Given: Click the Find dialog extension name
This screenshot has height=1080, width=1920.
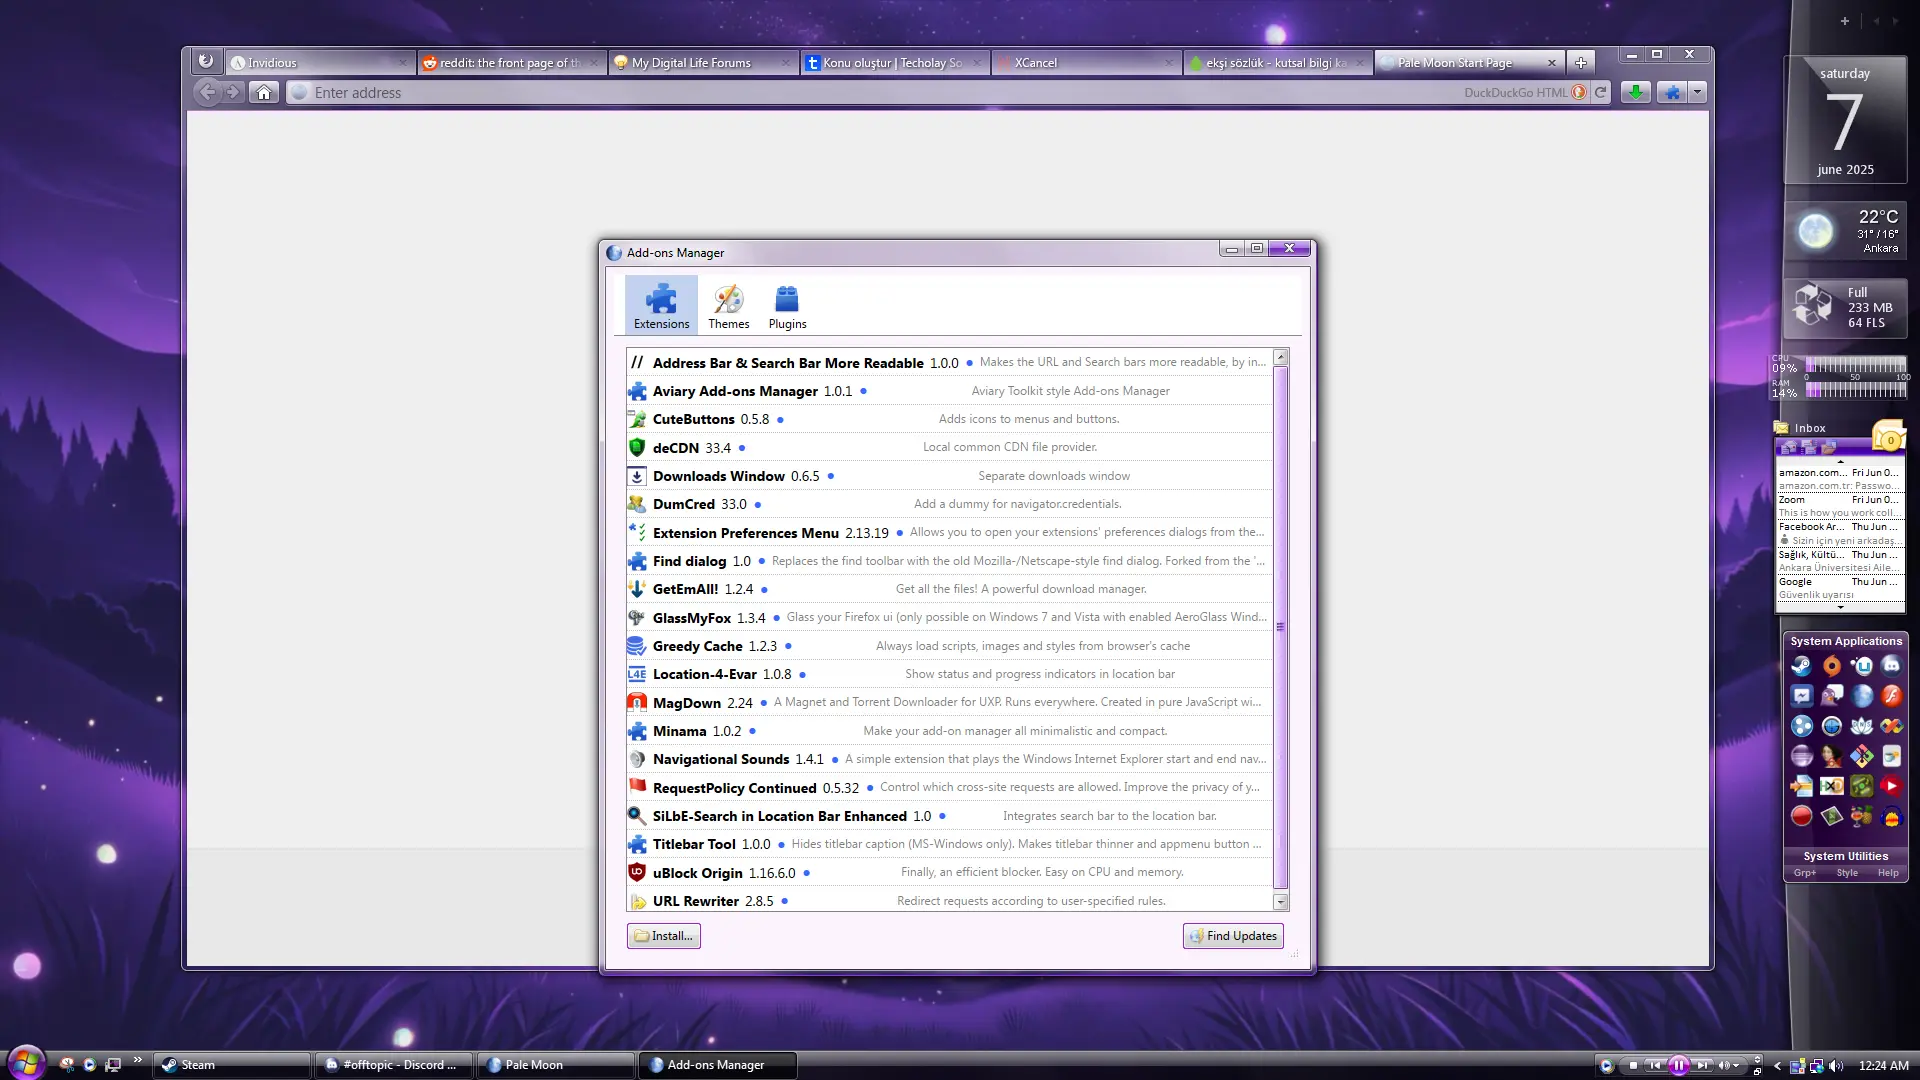Looking at the screenshot, I should pos(689,561).
